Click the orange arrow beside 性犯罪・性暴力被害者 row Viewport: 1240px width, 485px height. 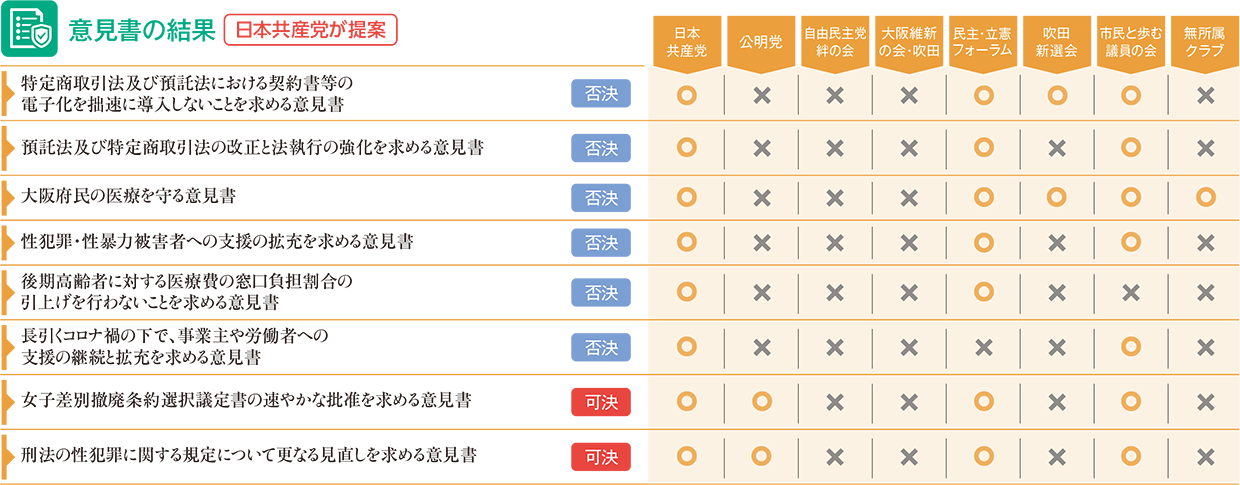[x=9, y=241]
